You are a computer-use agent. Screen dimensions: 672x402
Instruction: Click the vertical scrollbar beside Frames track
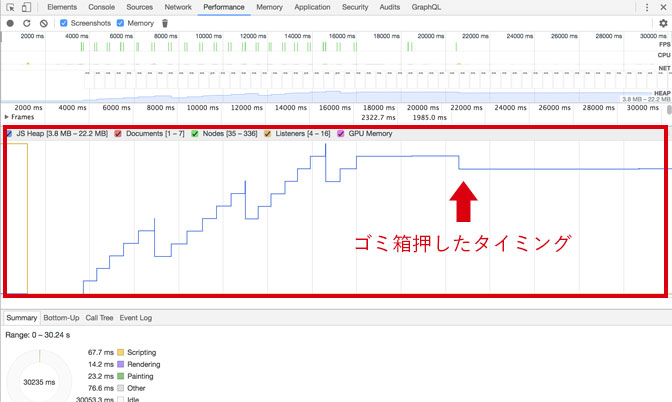(669, 110)
